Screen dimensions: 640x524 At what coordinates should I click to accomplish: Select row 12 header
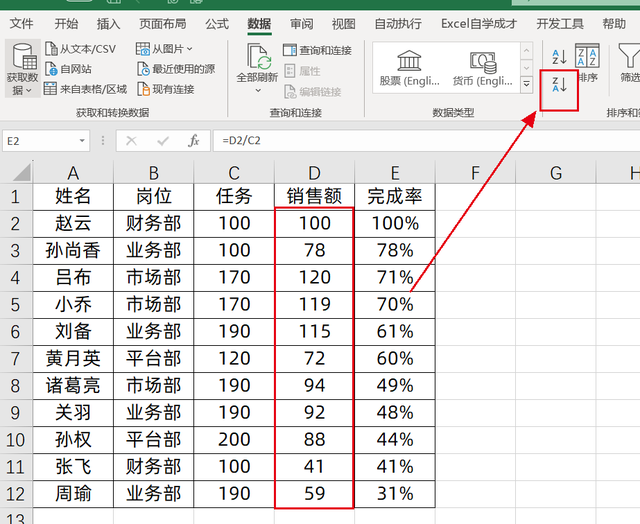[16, 494]
